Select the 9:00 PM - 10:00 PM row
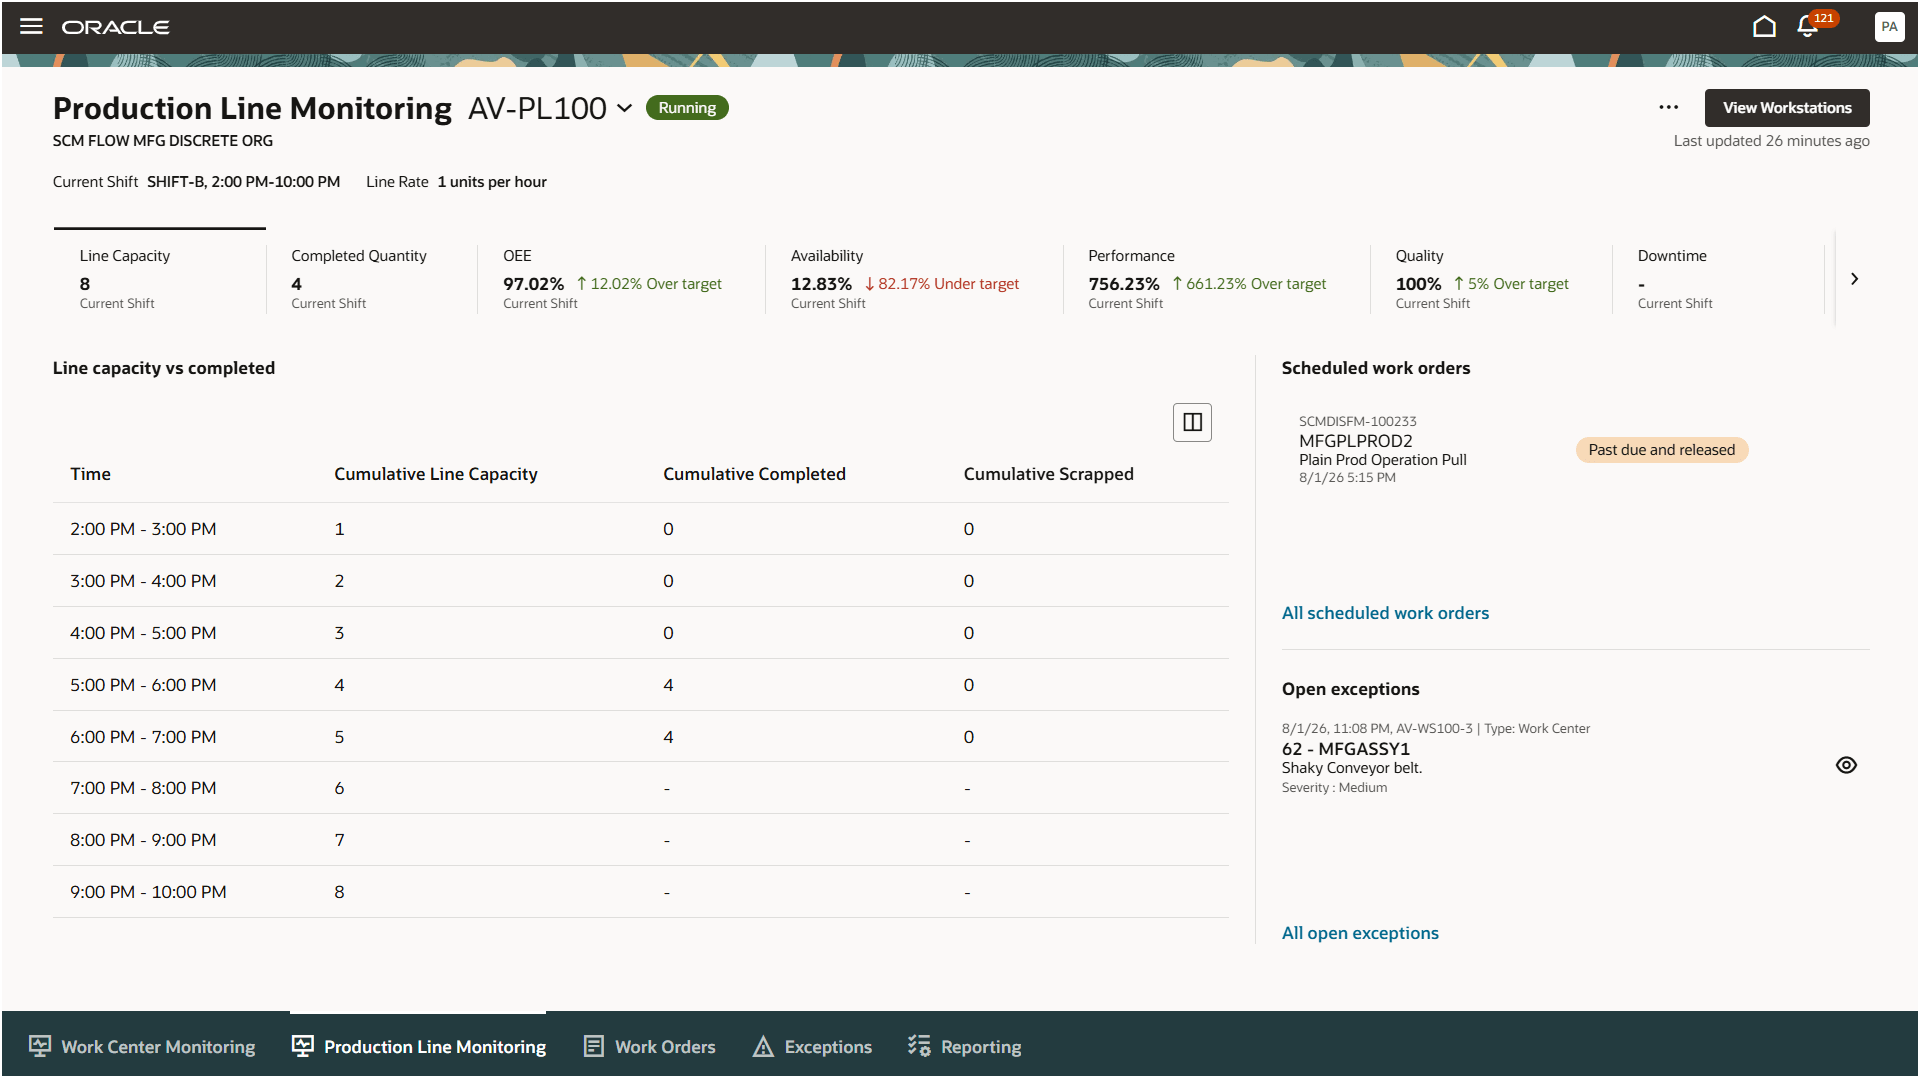The height and width of the screenshot is (1078, 1920). 641,892
